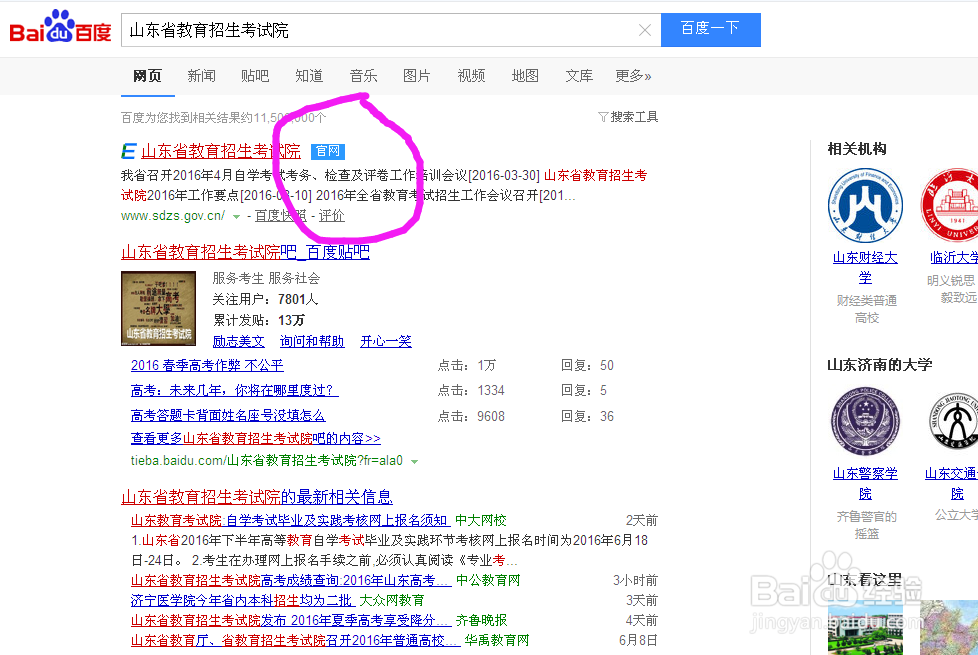Go to the 知道 tab

pyautogui.click(x=309, y=76)
